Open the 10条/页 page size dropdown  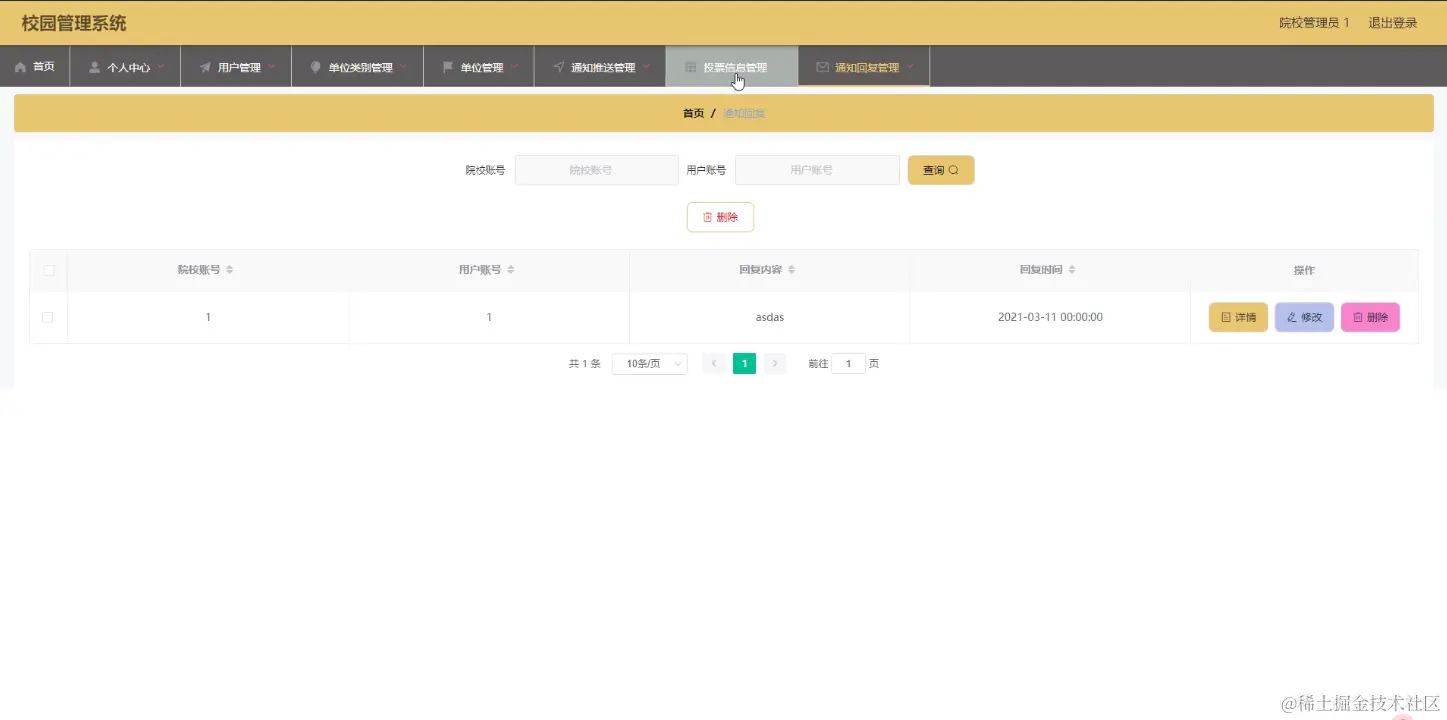[x=649, y=364]
